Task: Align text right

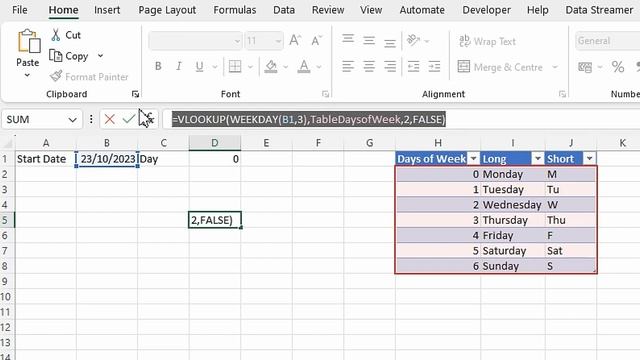Action: click(x=390, y=66)
